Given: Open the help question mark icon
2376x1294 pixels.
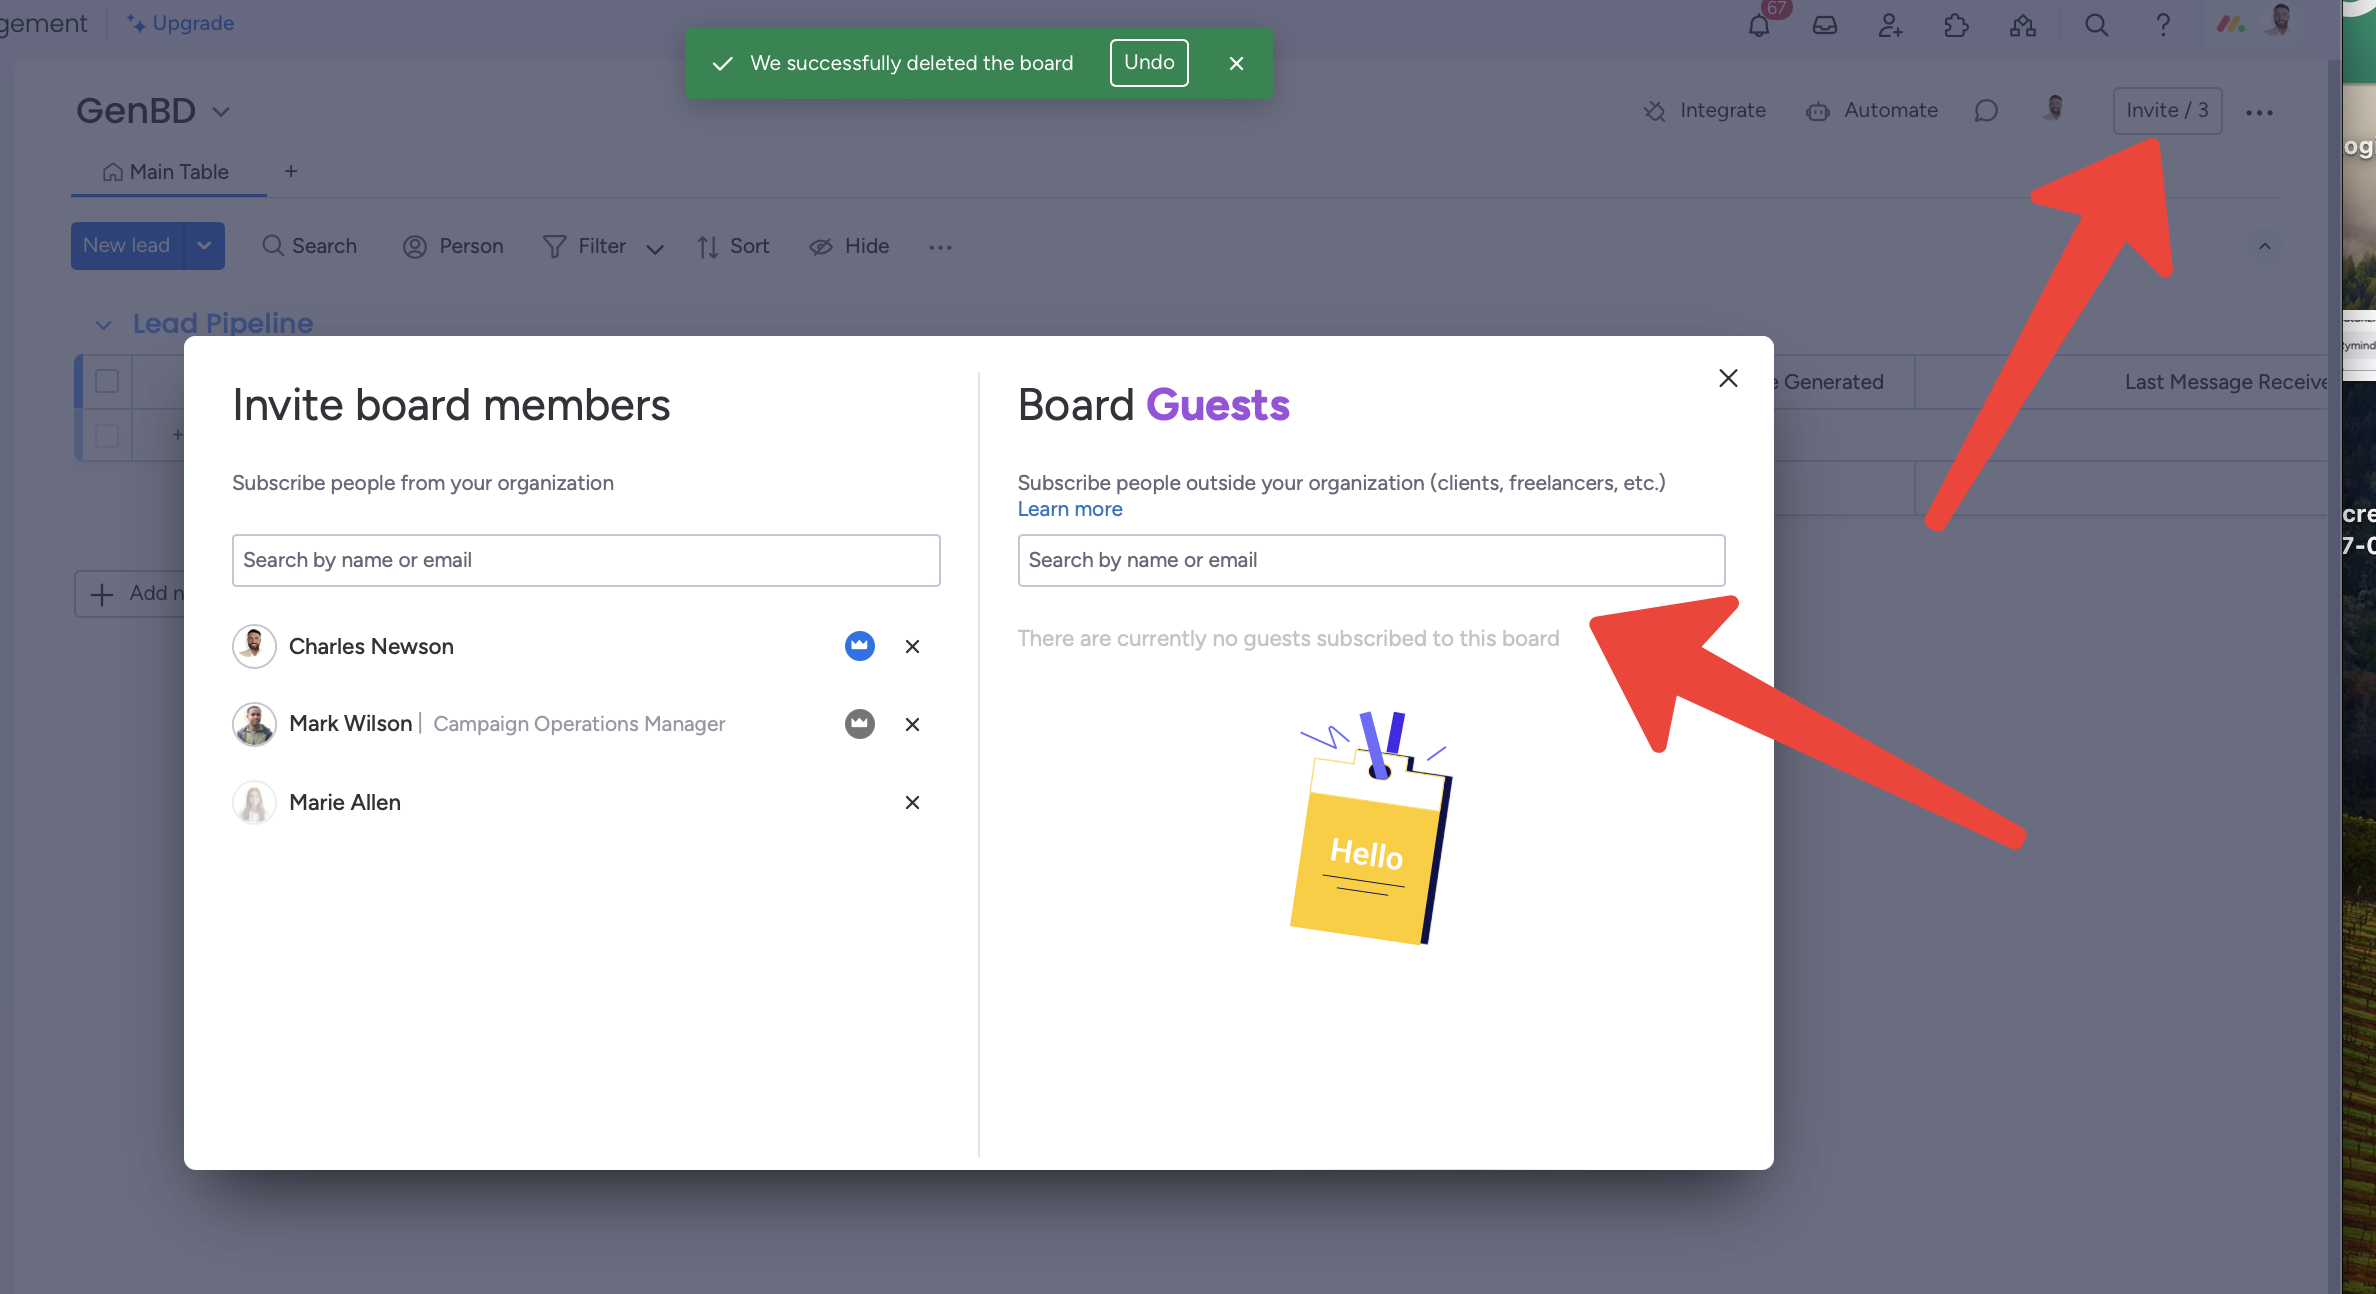Looking at the screenshot, I should [2162, 25].
